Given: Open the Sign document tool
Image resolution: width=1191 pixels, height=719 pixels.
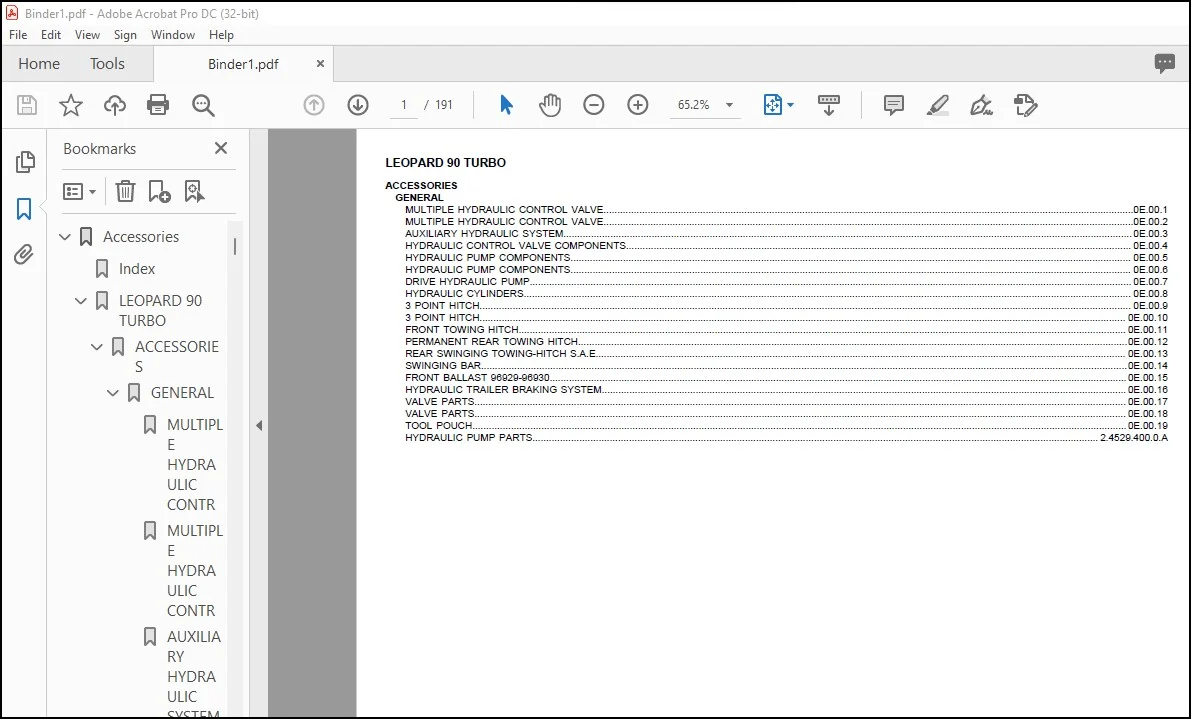Looking at the screenshot, I should 981,105.
